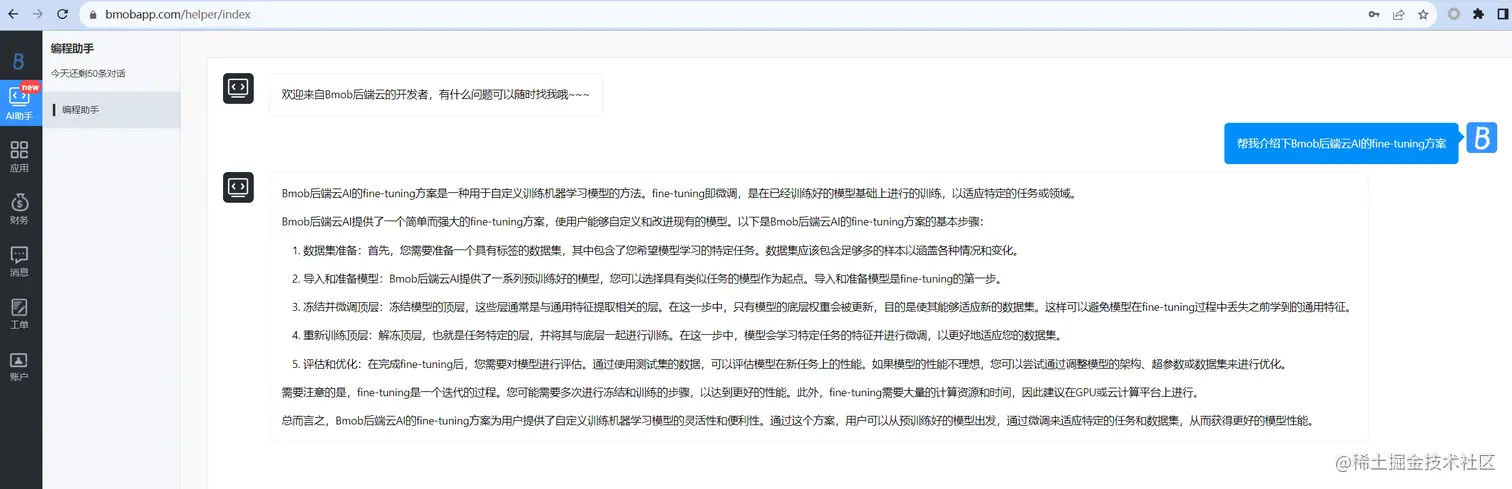1512x489 pixels.
Task: Click the 导入和准备模型 list item
Action: coord(647,278)
